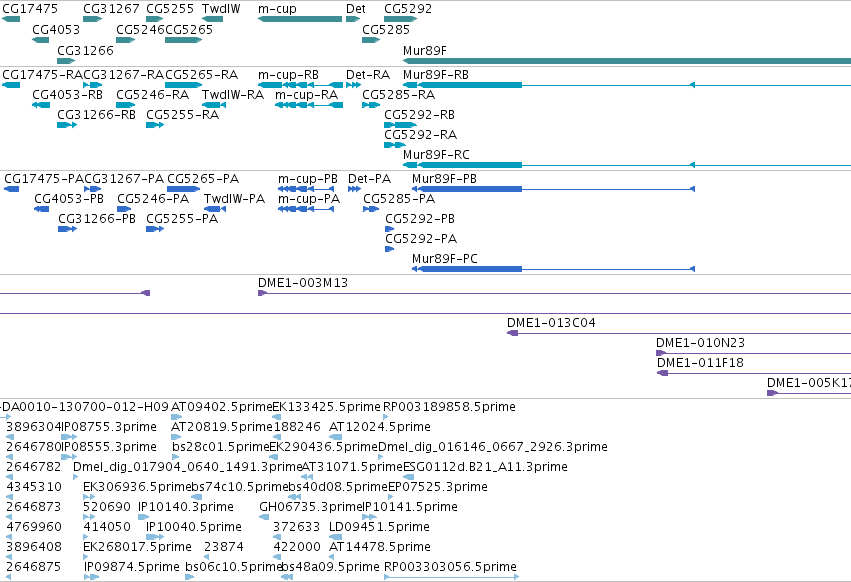Viewport: 851px width, 582px height.
Task: Click protein CG5292-PB label
Action: click(x=420, y=219)
